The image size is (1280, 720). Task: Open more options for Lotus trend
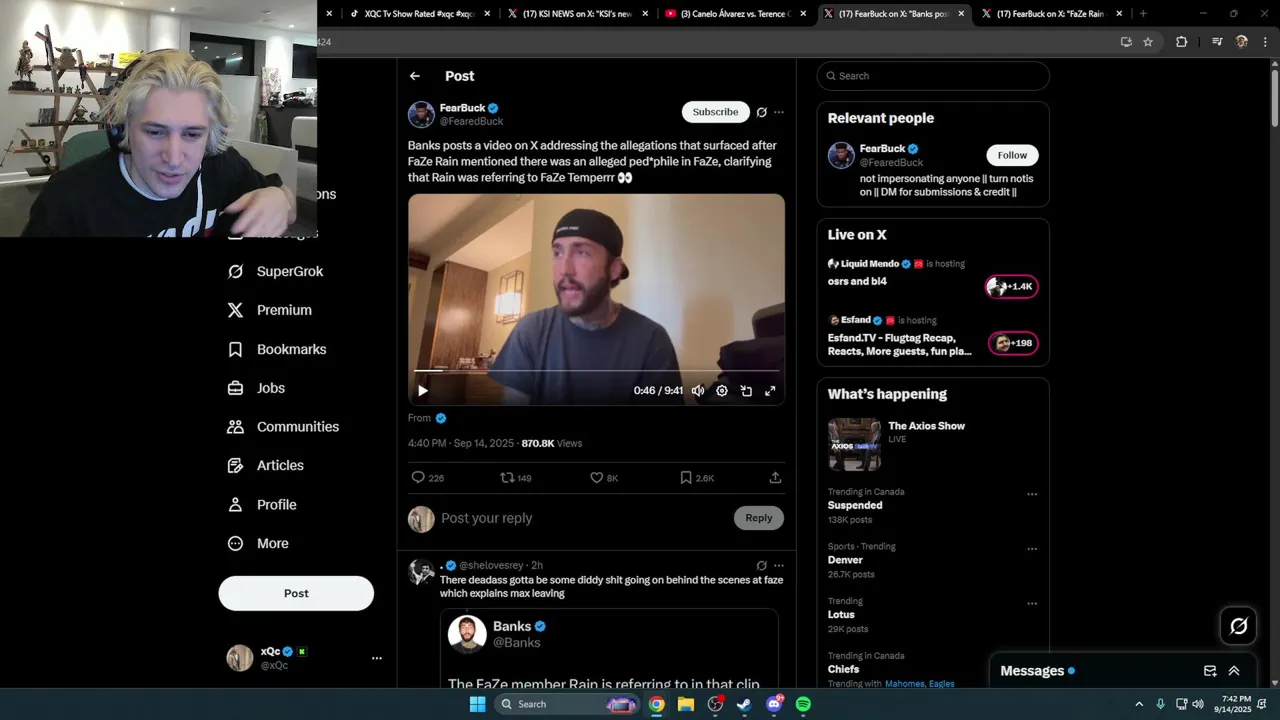pyautogui.click(x=1032, y=604)
